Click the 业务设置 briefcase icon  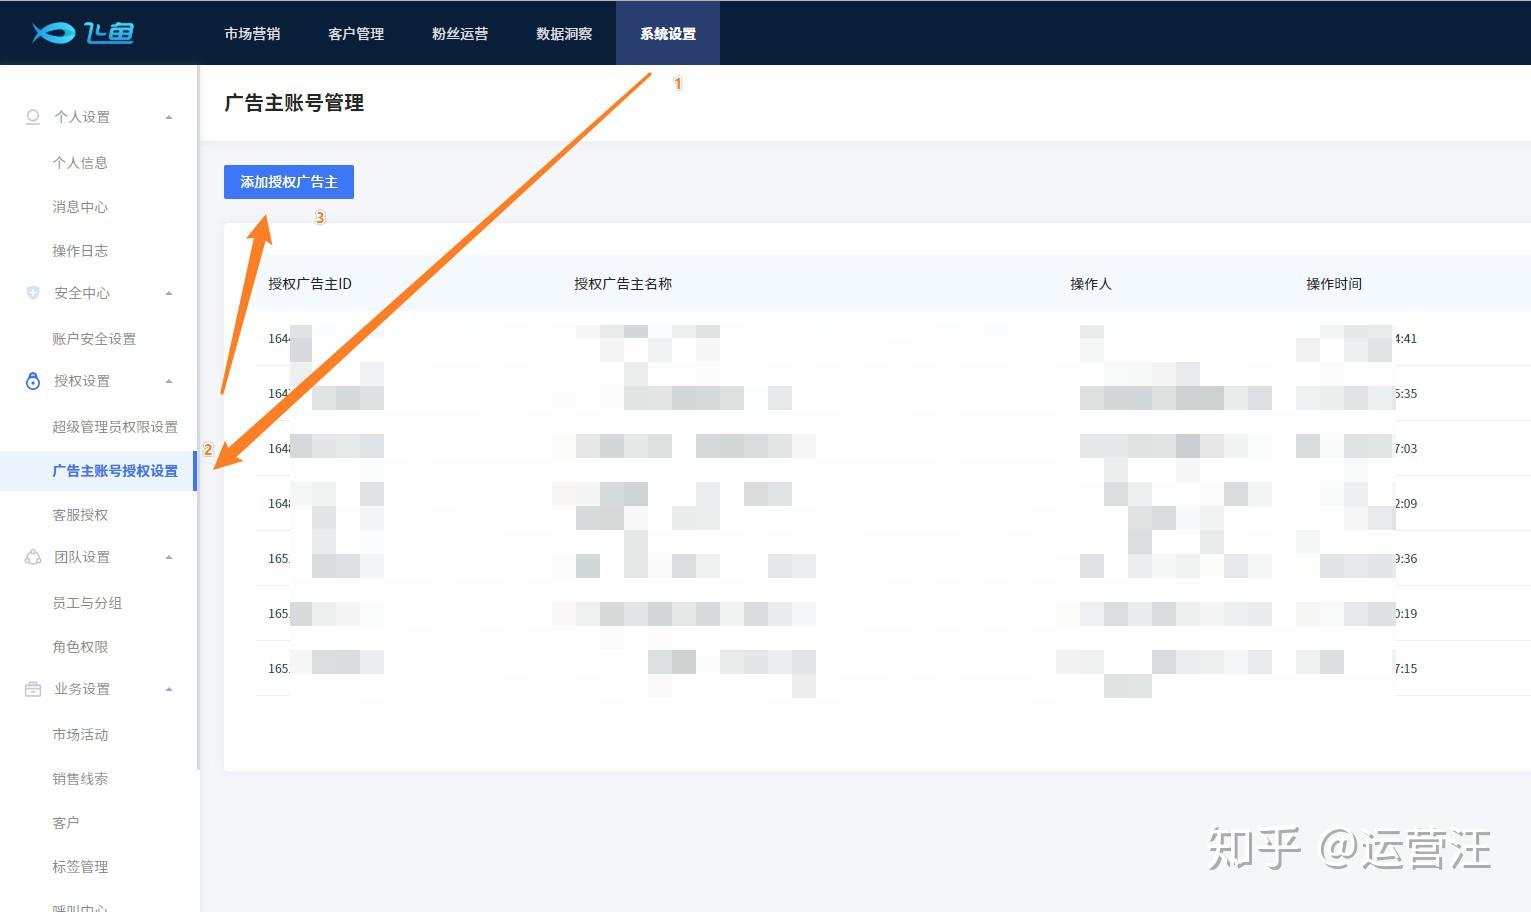33,689
